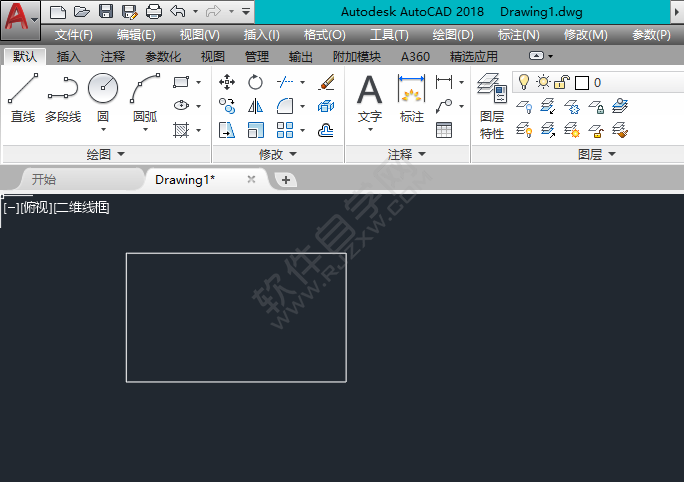
Task: Click the Mirror tool icon
Action: pos(255,106)
